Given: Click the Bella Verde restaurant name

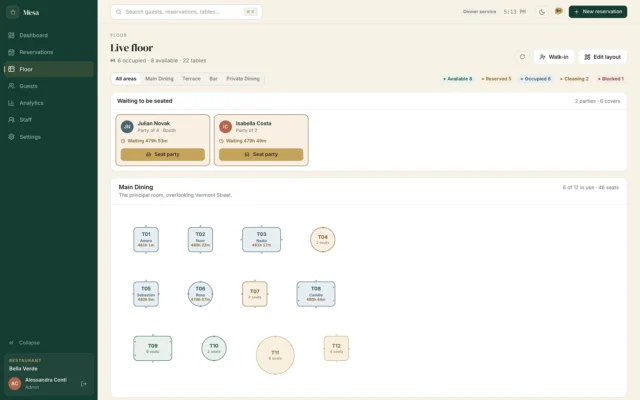Looking at the screenshot, I should [23, 369].
